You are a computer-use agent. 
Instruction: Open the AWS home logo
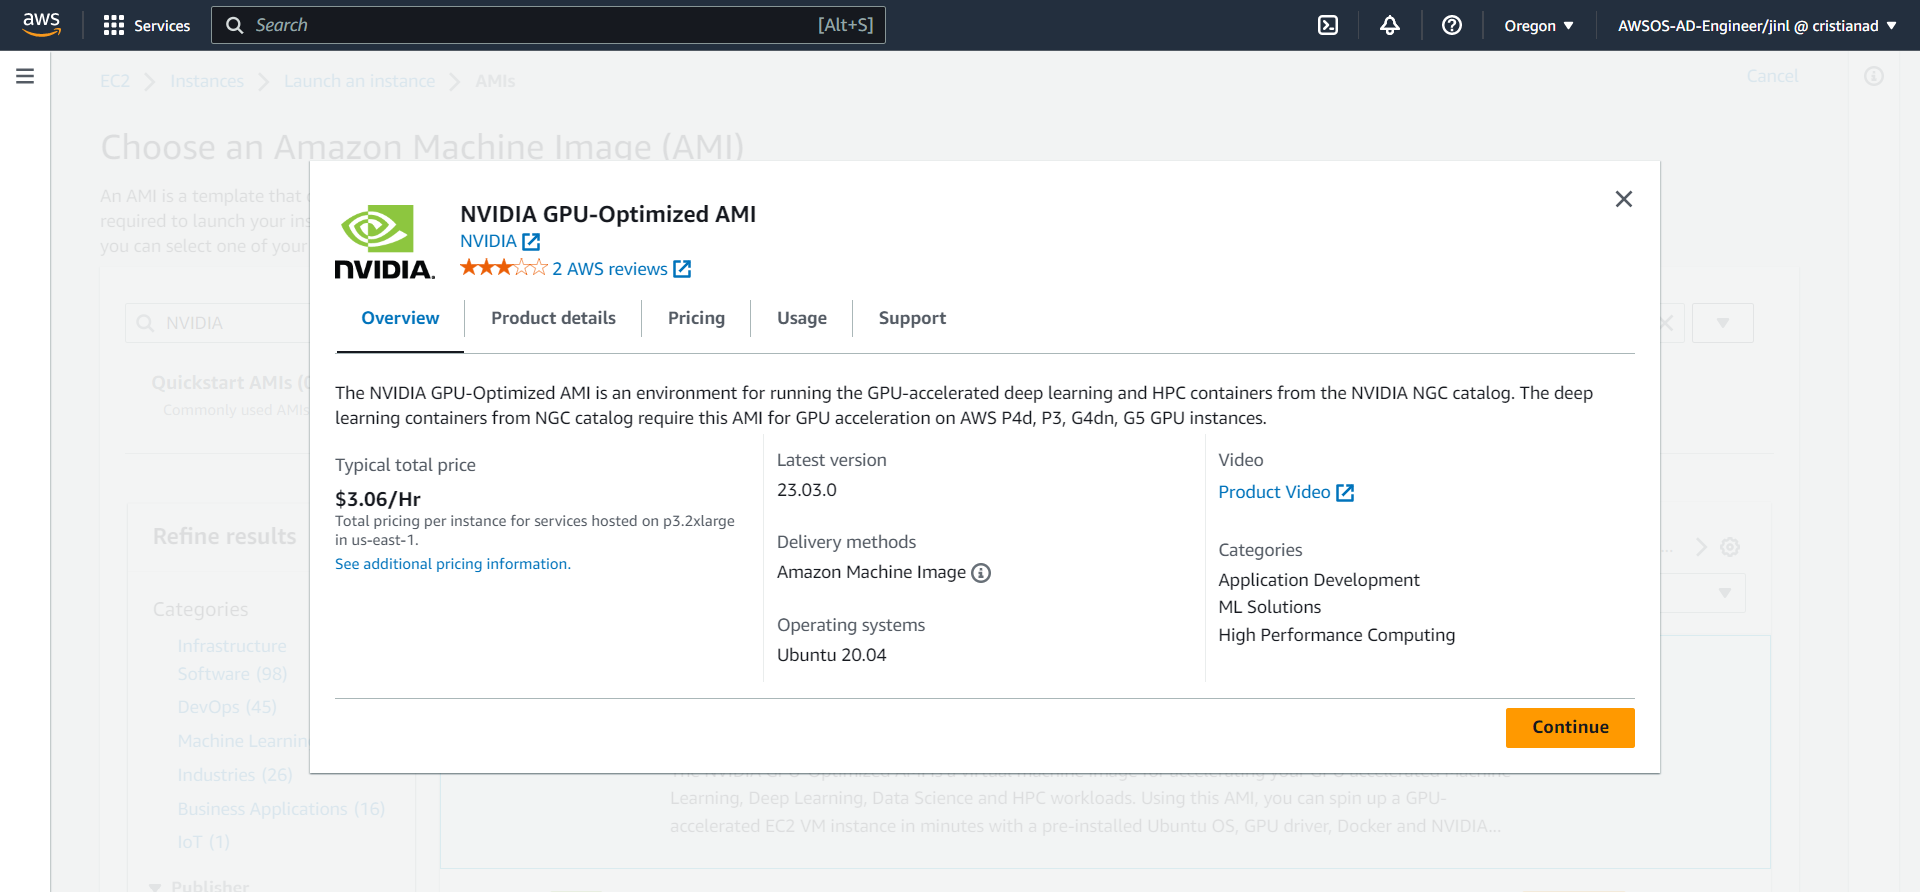[41, 25]
